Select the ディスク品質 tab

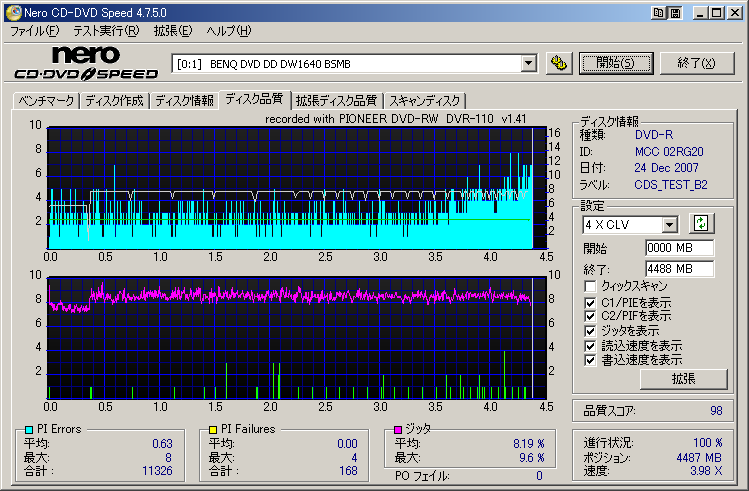254,99
